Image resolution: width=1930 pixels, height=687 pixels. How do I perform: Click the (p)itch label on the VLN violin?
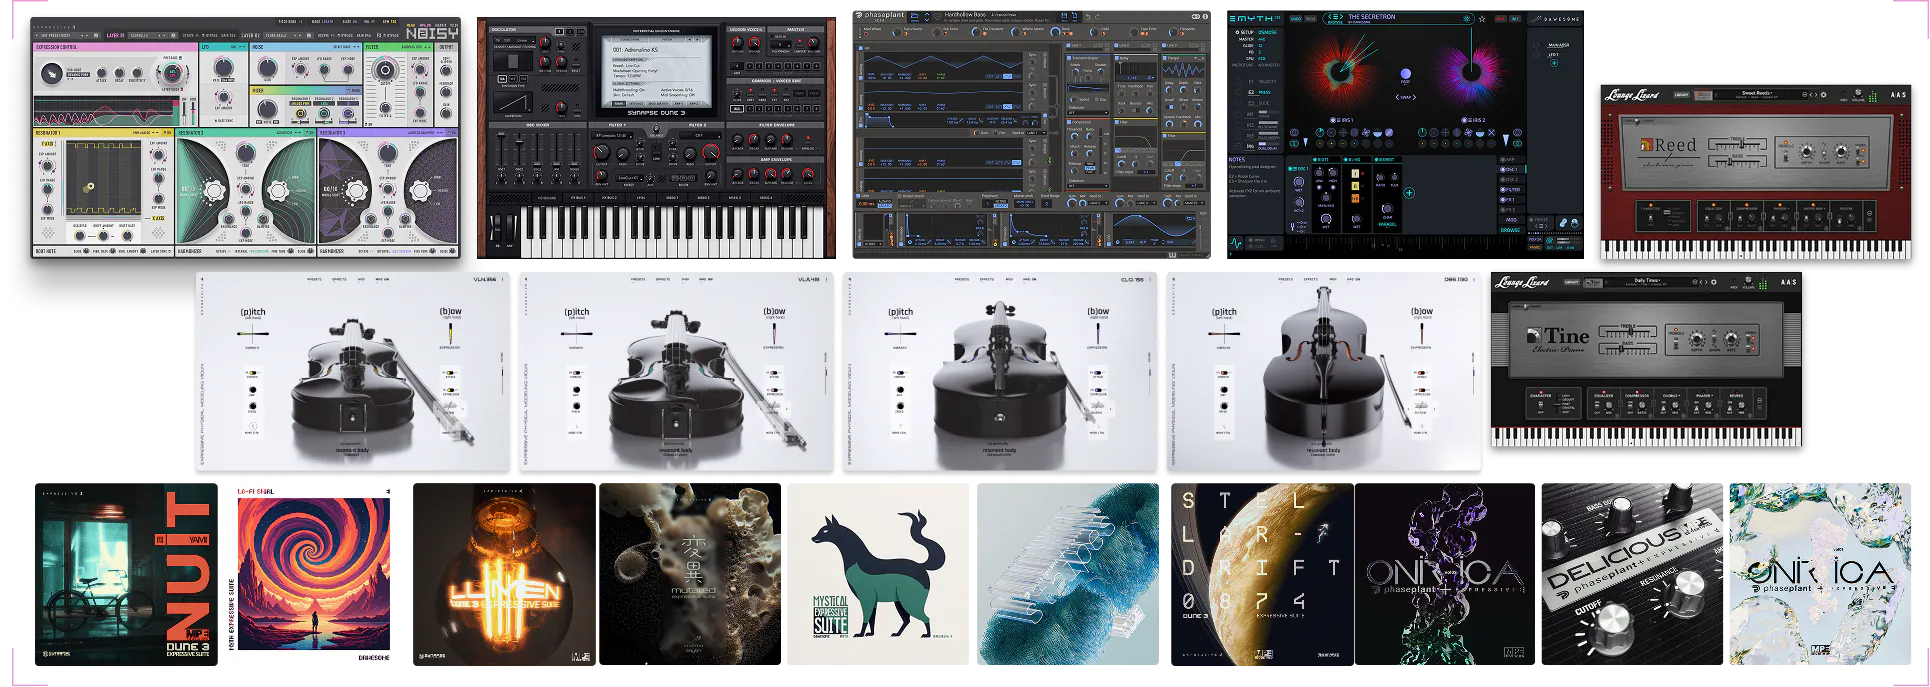coord(253,312)
